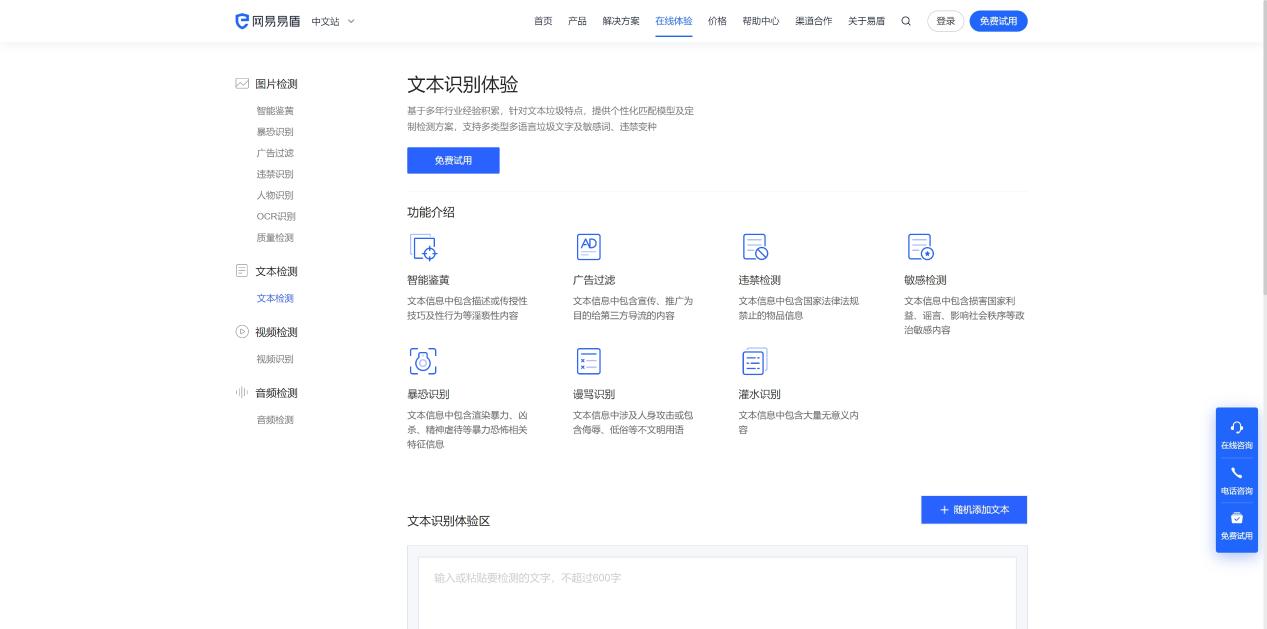Screen dimensions: 1267x629
Task: Open the 价格 page
Action: [x=717, y=21]
